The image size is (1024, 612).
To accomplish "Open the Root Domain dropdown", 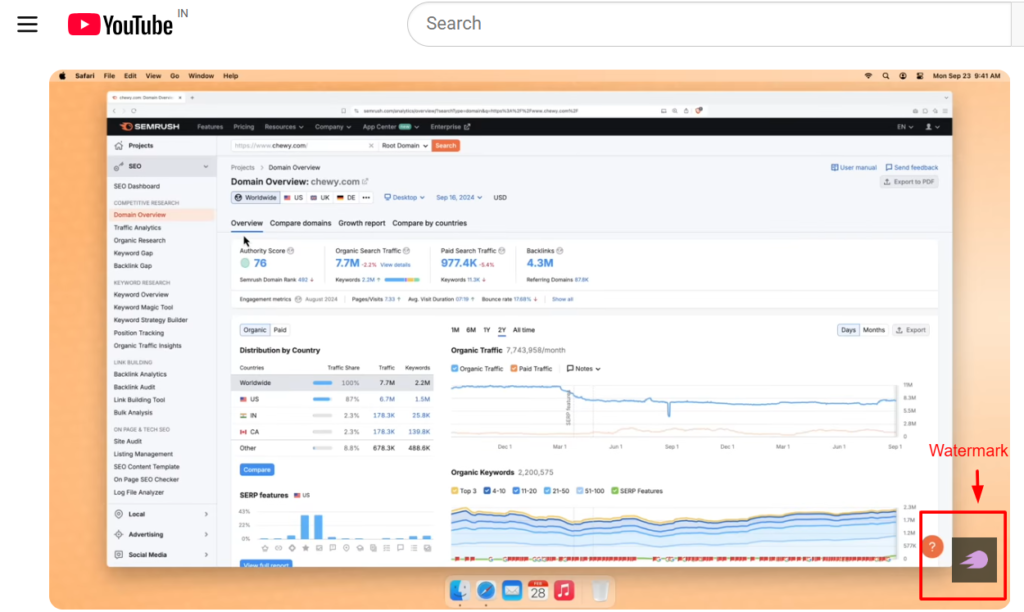I will click(x=404, y=146).
